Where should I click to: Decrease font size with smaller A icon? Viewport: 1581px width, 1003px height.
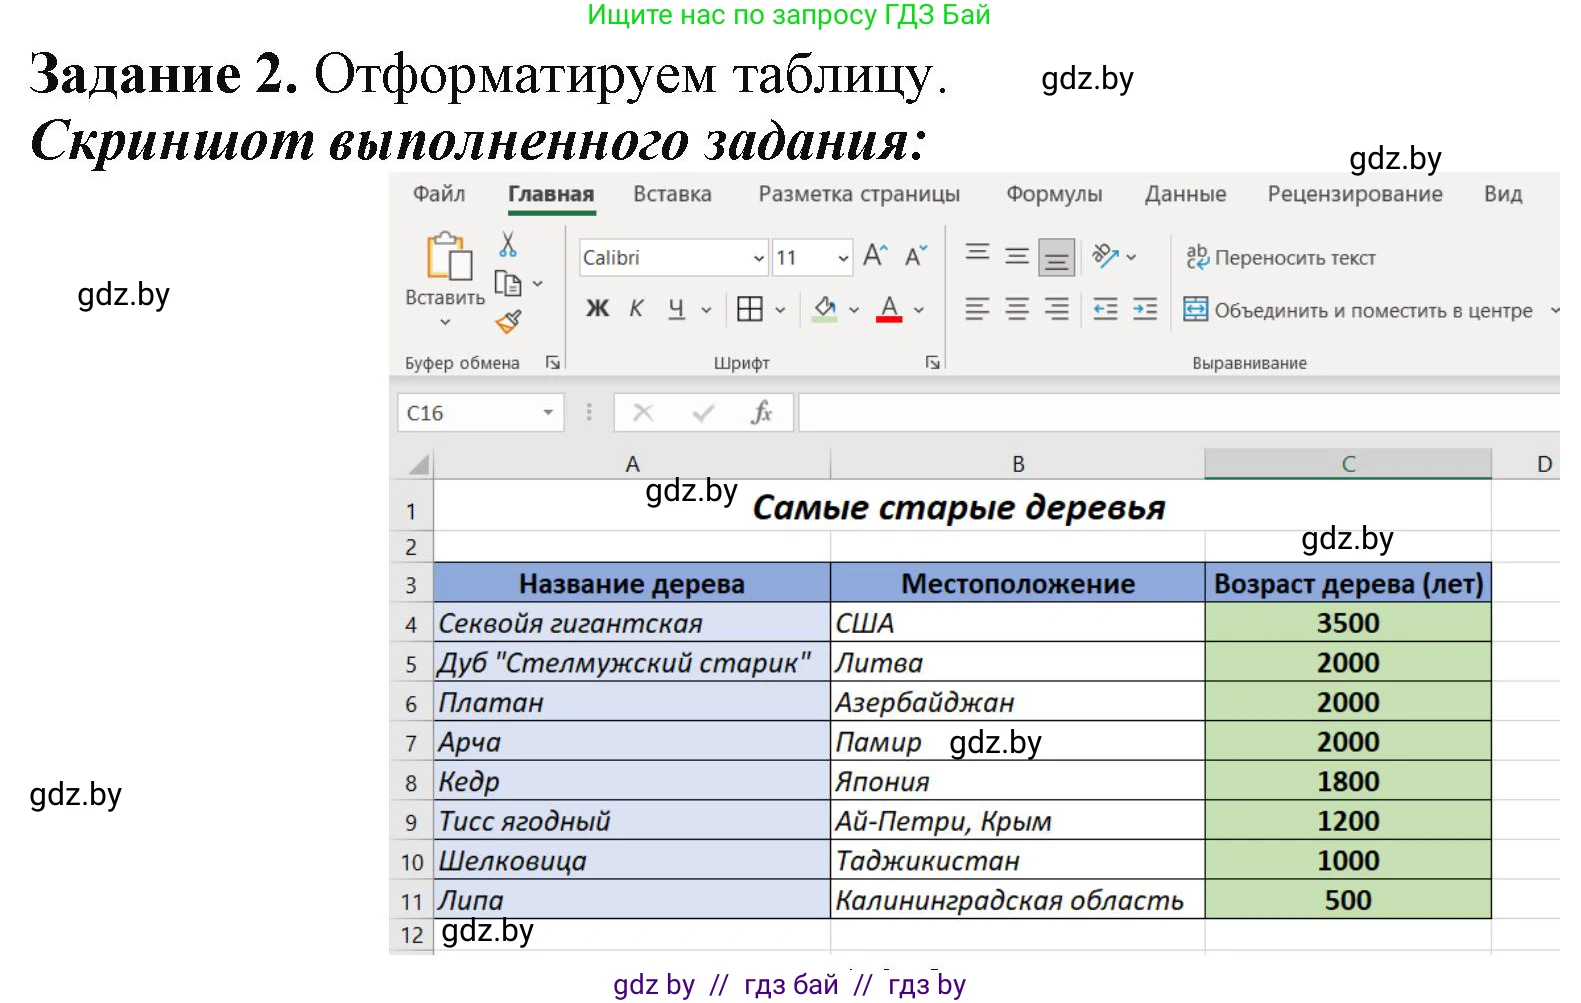(x=915, y=257)
